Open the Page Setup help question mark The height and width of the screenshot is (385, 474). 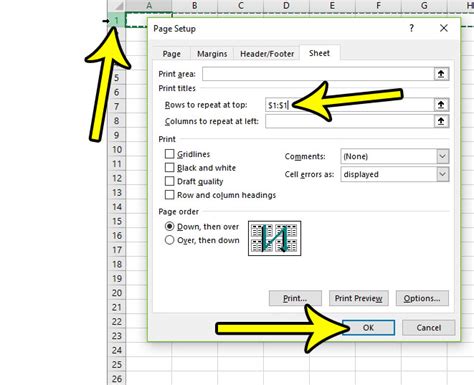(x=412, y=28)
